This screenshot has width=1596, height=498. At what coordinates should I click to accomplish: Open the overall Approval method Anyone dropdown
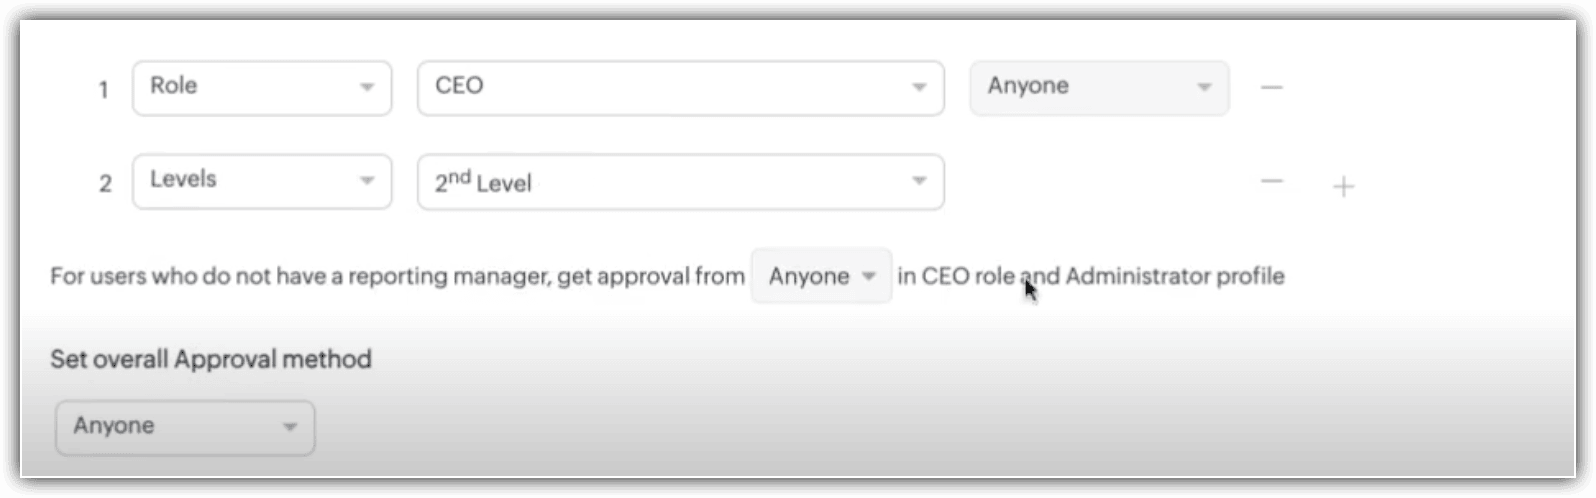coord(185,427)
